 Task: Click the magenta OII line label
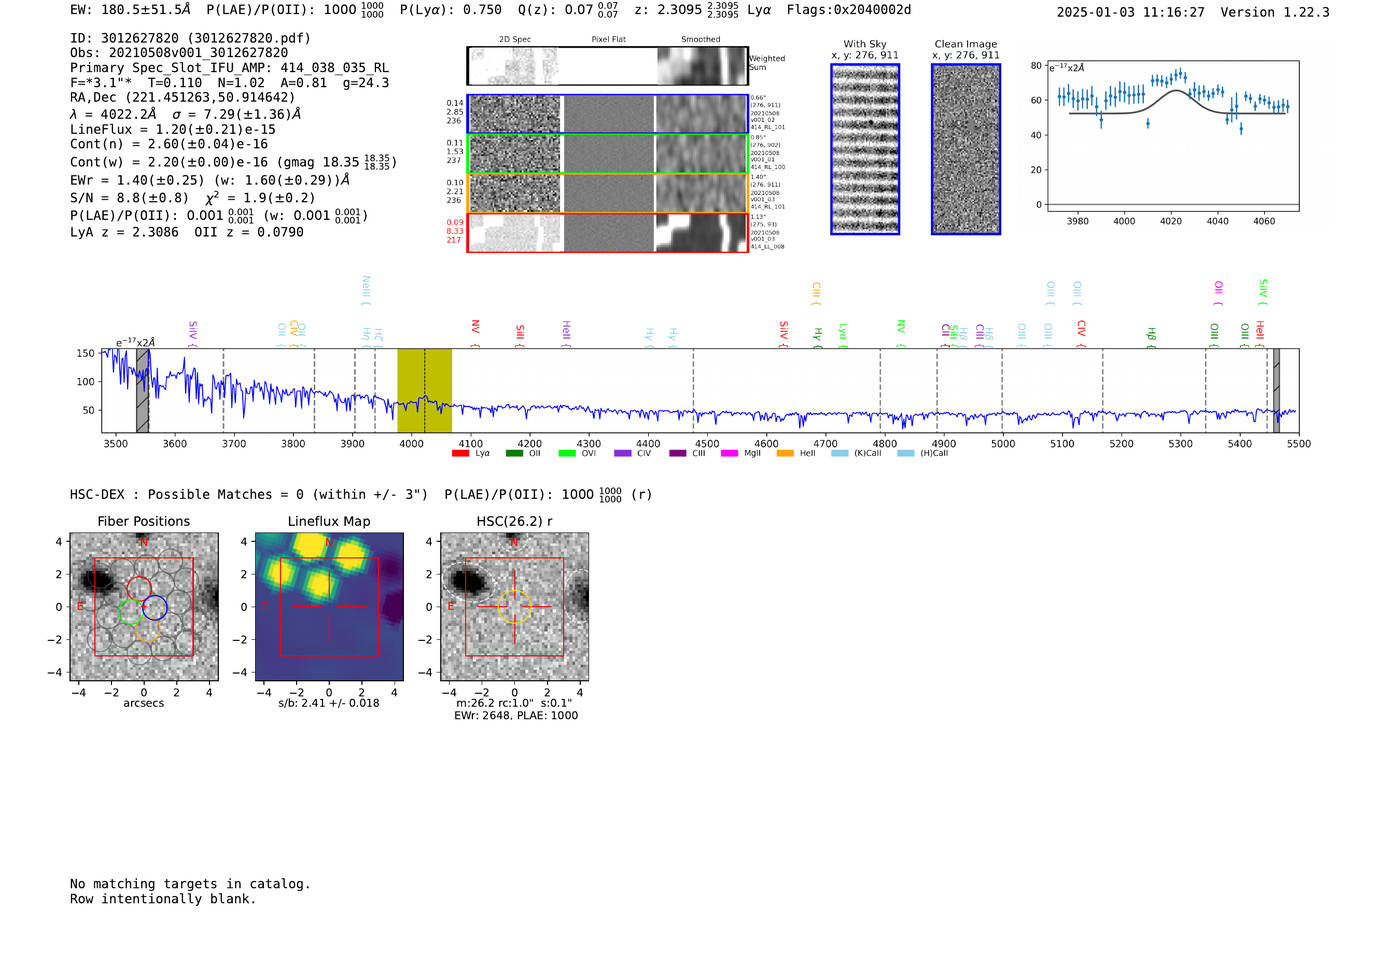1219,293
